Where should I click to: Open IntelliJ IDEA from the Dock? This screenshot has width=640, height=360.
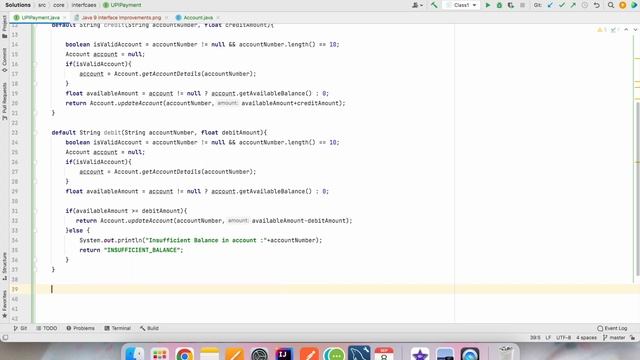(x=284, y=354)
